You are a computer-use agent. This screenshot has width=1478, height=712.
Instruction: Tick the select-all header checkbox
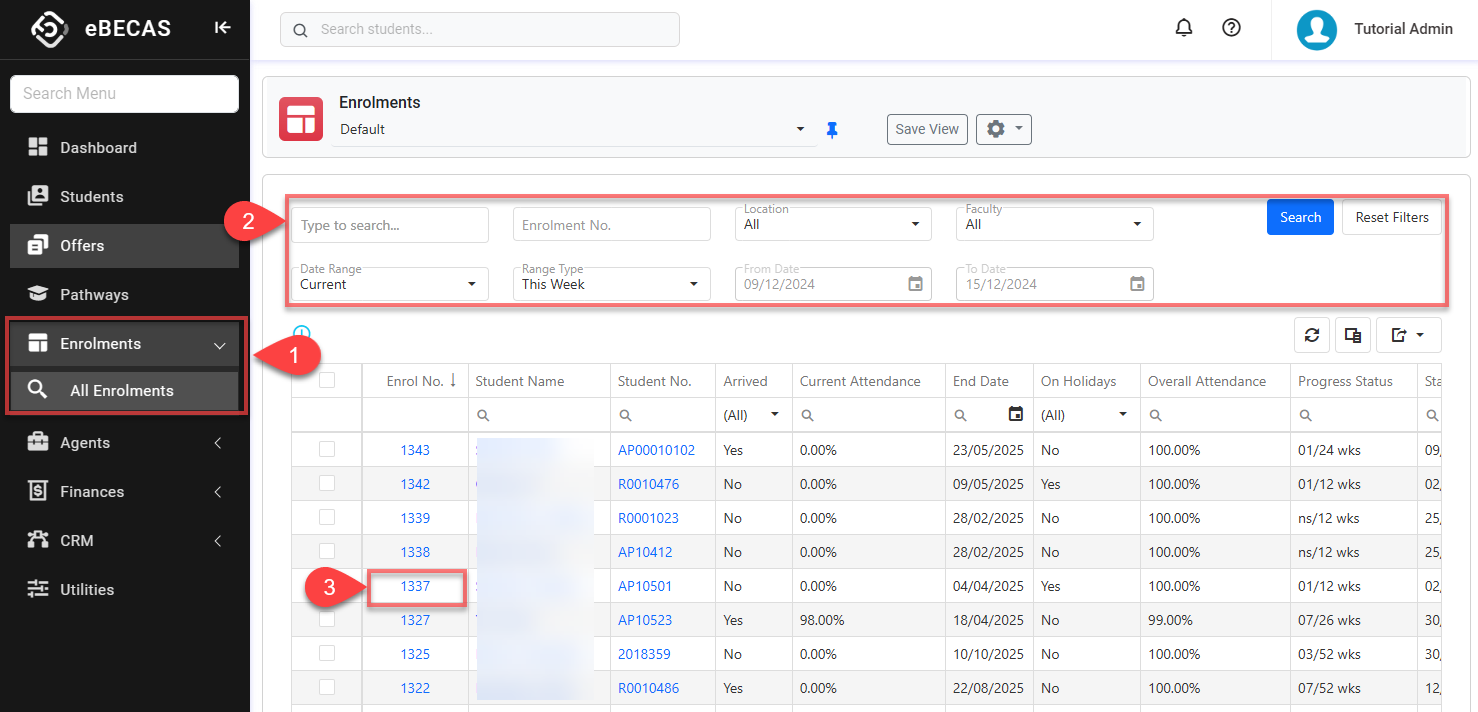(x=327, y=380)
